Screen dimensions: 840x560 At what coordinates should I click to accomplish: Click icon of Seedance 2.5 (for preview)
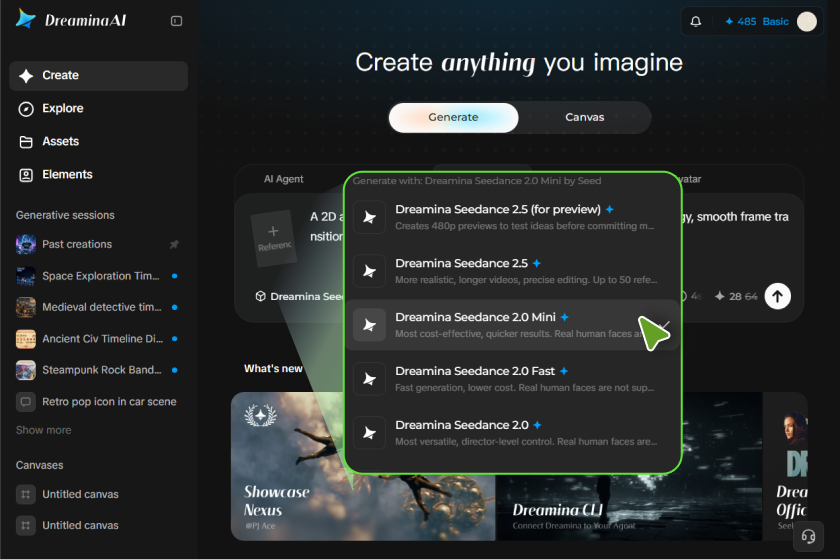click(370, 217)
